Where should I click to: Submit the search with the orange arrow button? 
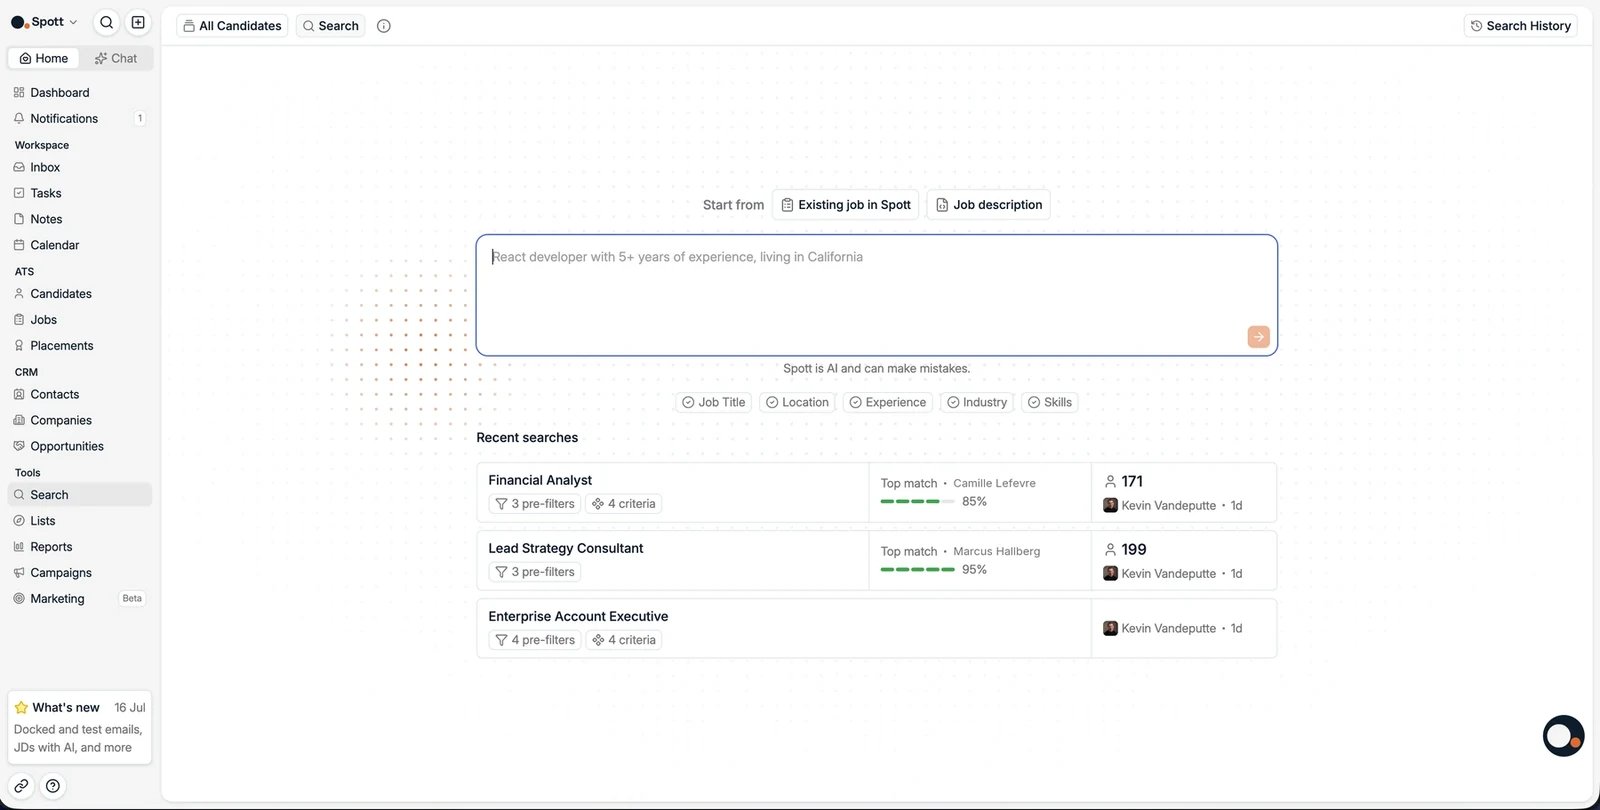[x=1258, y=337]
